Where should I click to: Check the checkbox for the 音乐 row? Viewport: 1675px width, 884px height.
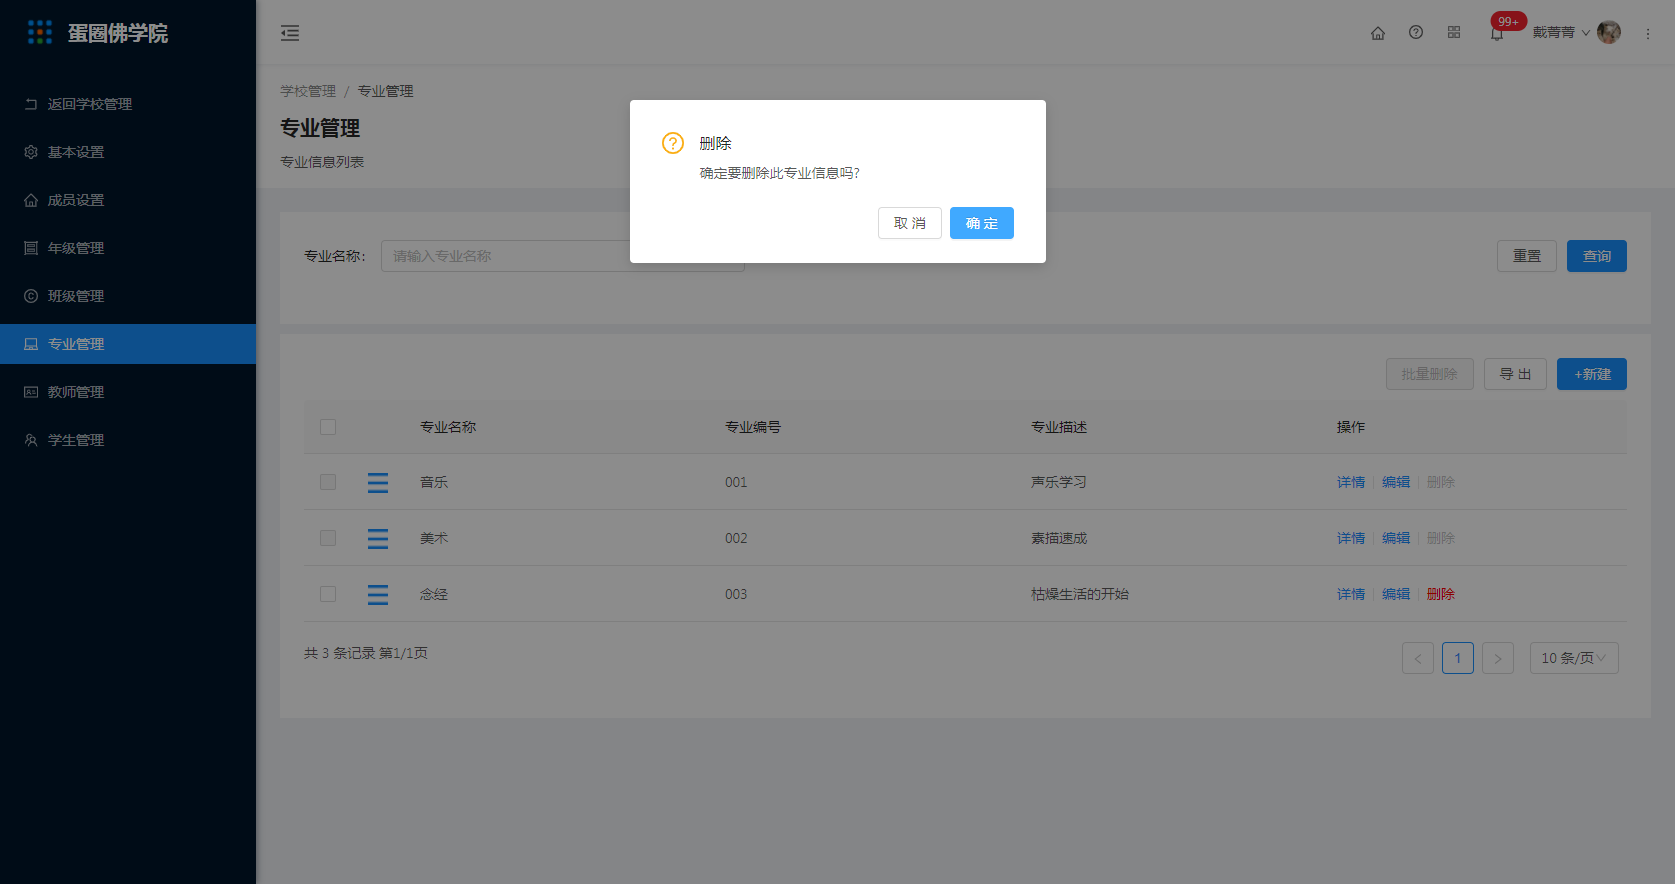(x=328, y=482)
